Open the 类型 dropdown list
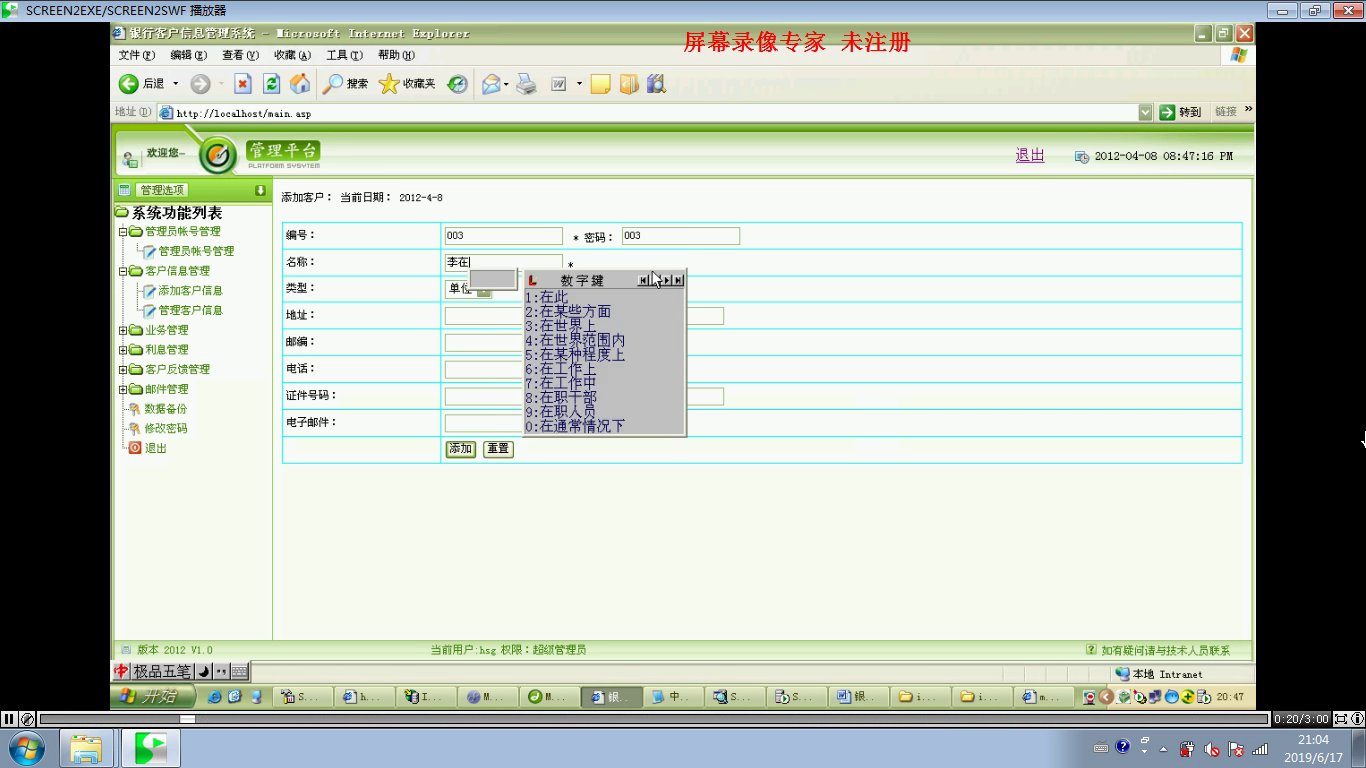The image size is (1366, 768). click(x=484, y=289)
